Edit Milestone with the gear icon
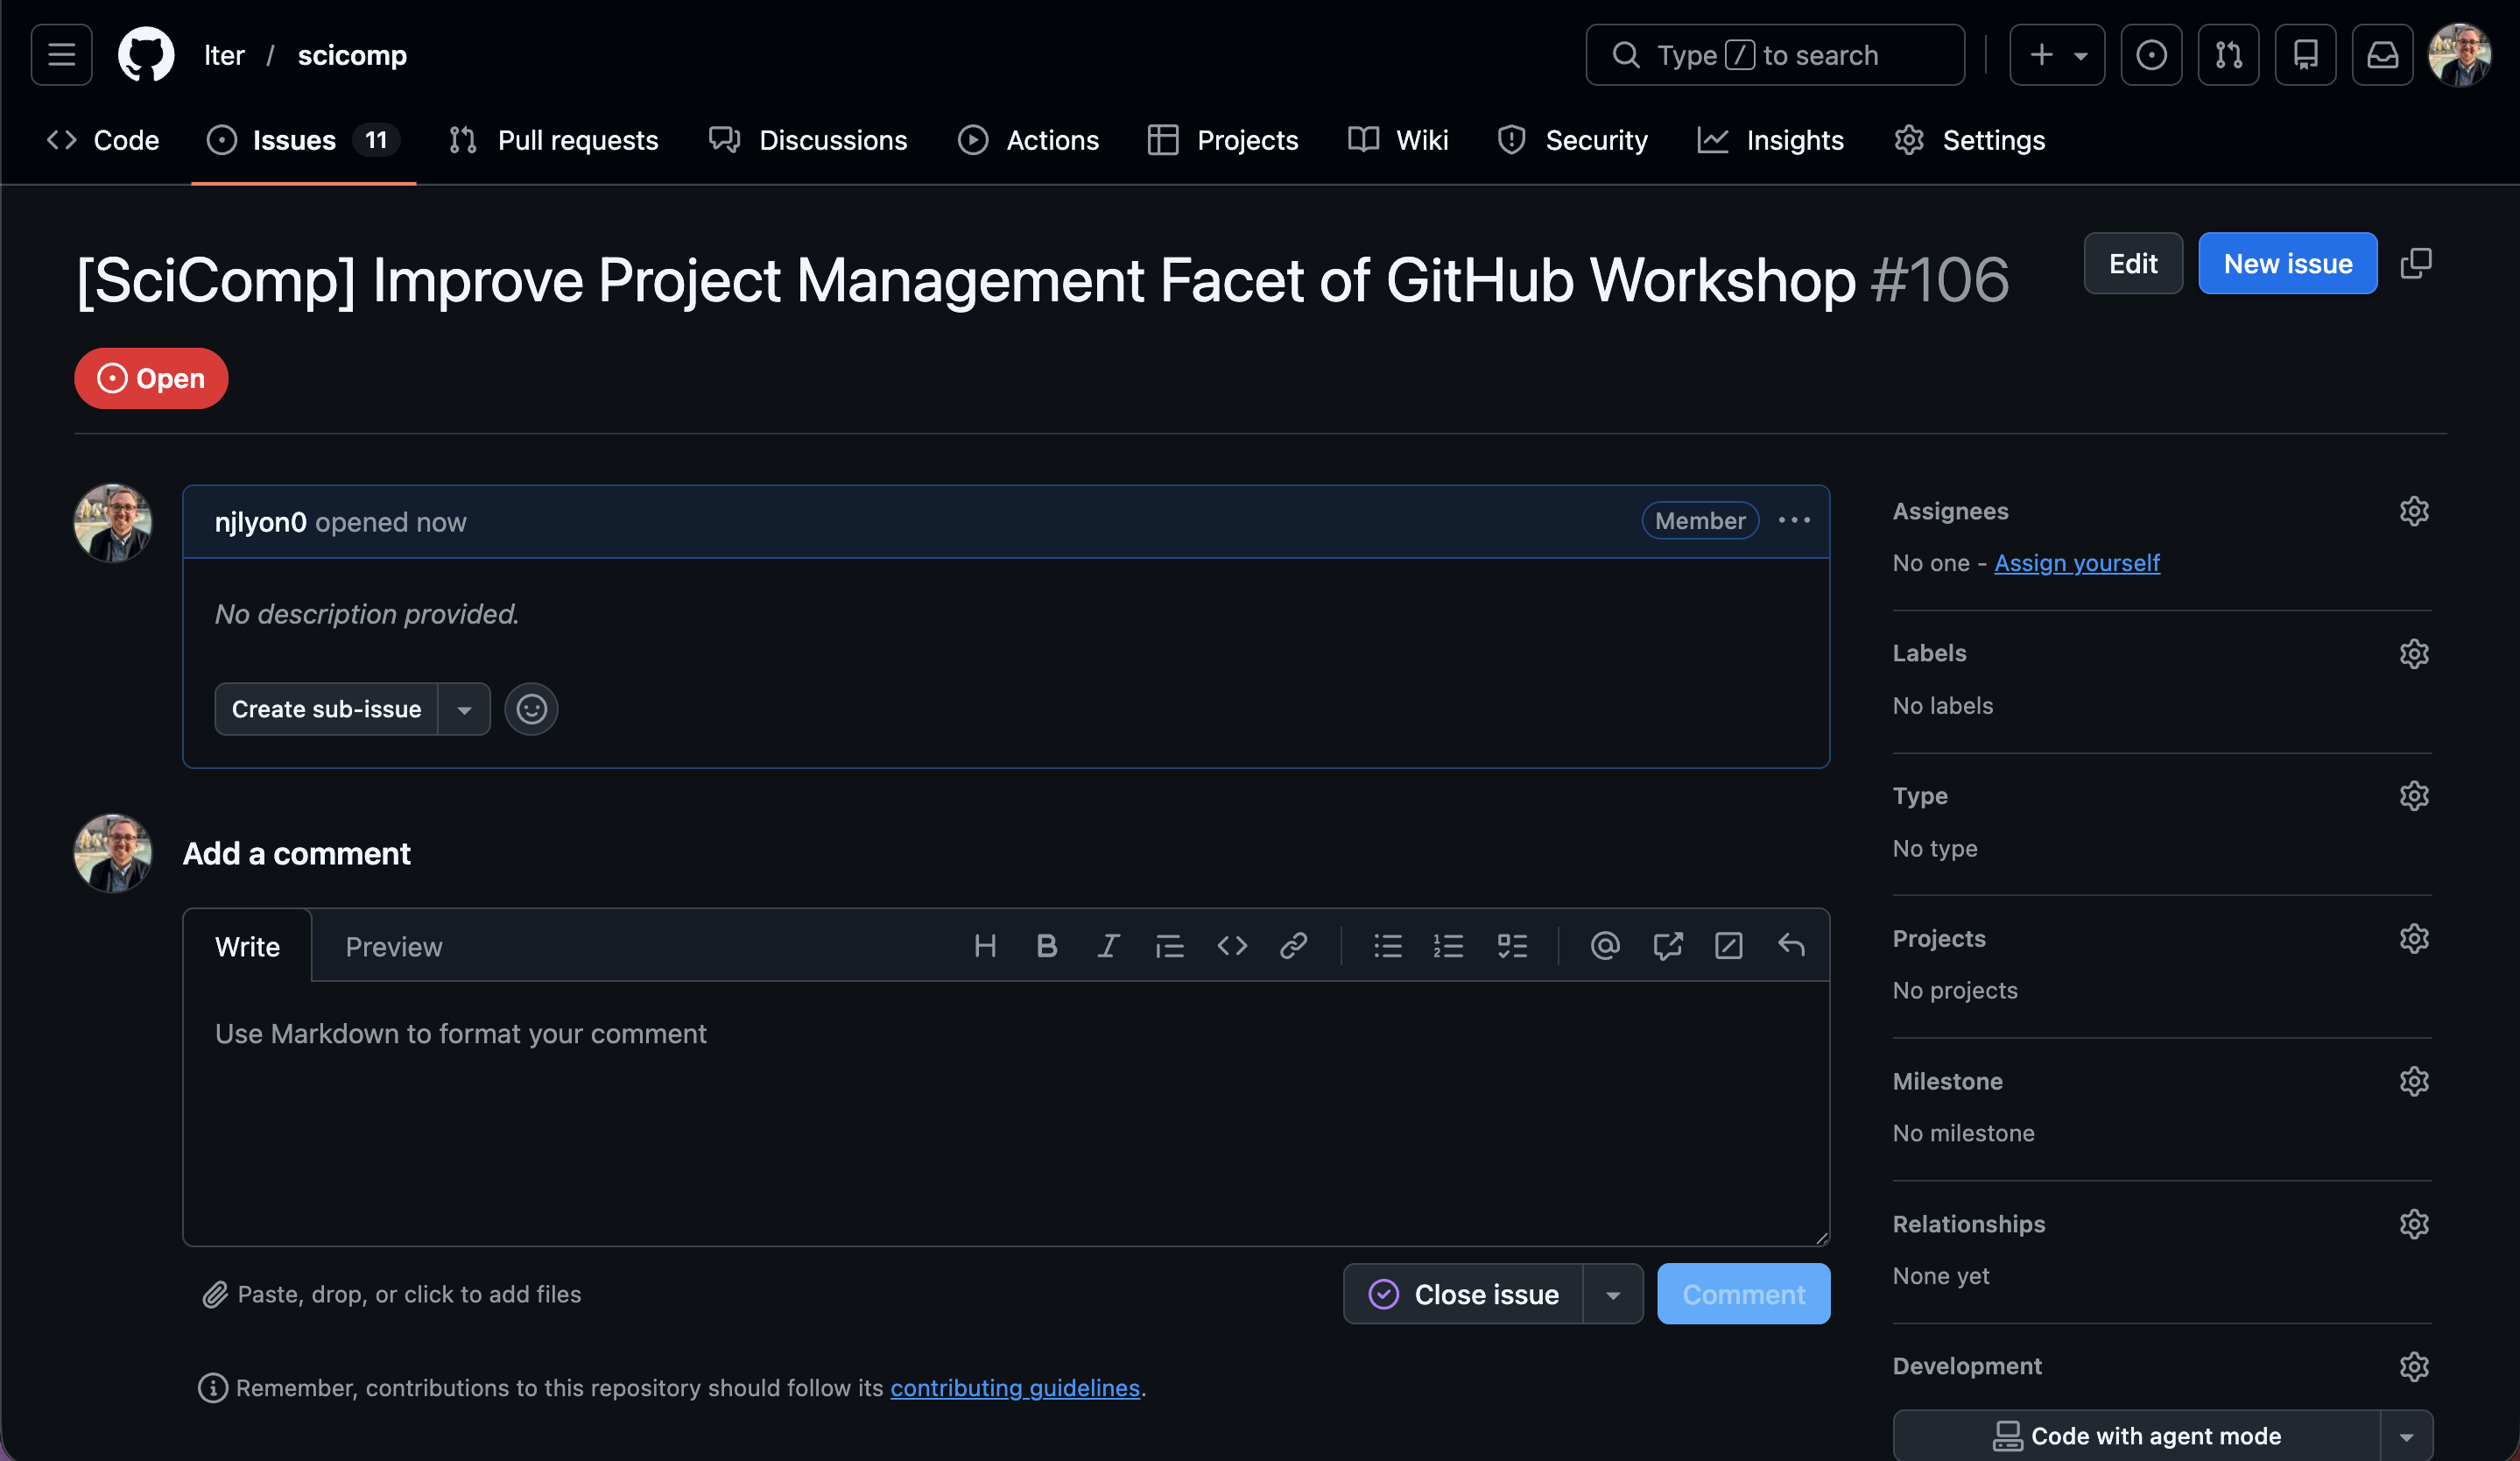This screenshot has height=1461, width=2520. tap(2414, 1082)
